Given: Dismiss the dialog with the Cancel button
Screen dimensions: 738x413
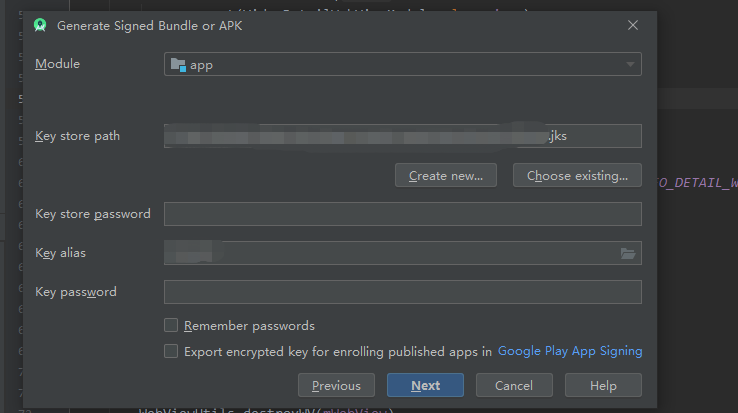Looking at the screenshot, I should point(514,385).
